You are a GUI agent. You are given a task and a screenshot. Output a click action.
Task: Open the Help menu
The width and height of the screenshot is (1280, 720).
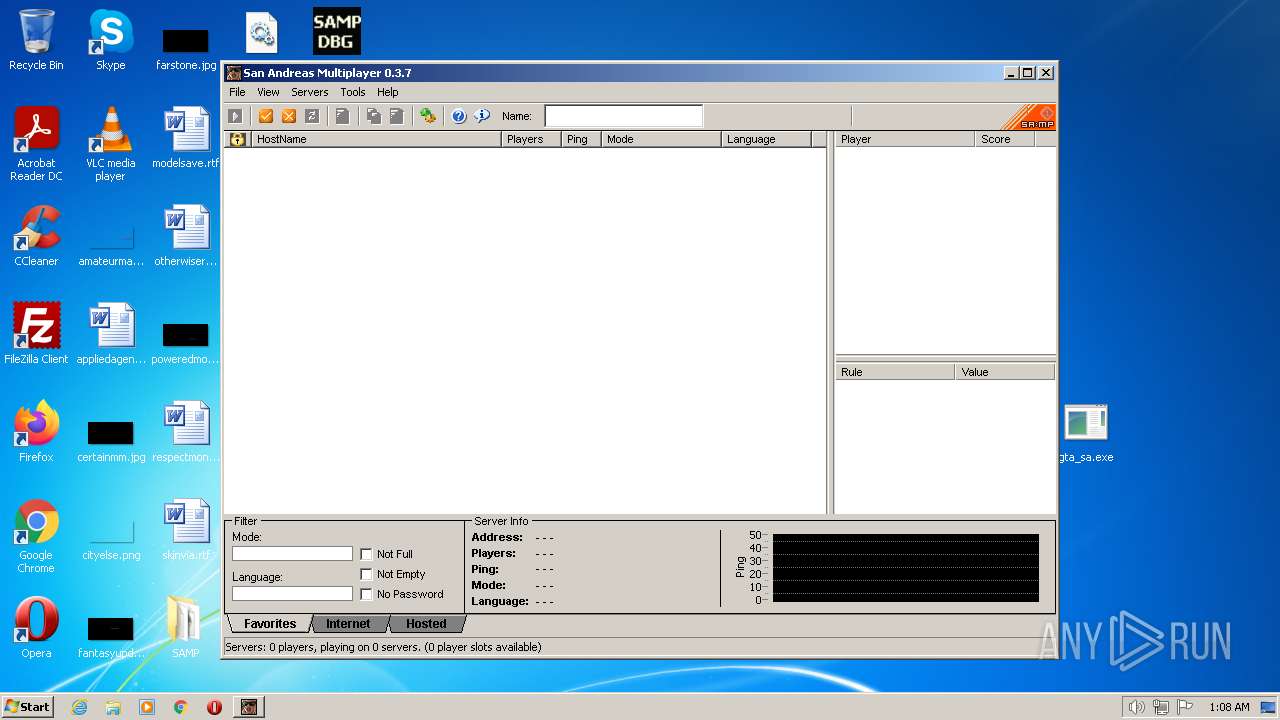pos(388,92)
